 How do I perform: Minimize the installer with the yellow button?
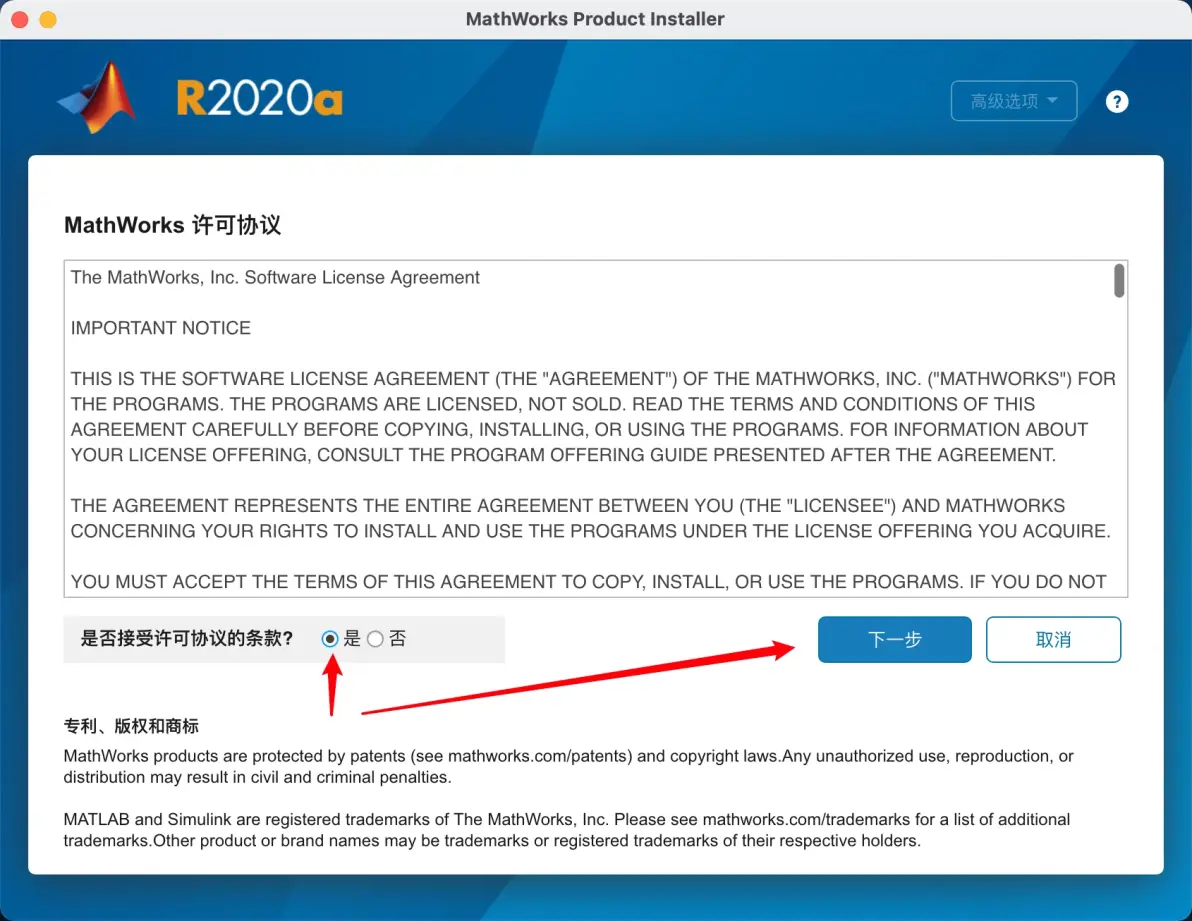click(x=48, y=19)
